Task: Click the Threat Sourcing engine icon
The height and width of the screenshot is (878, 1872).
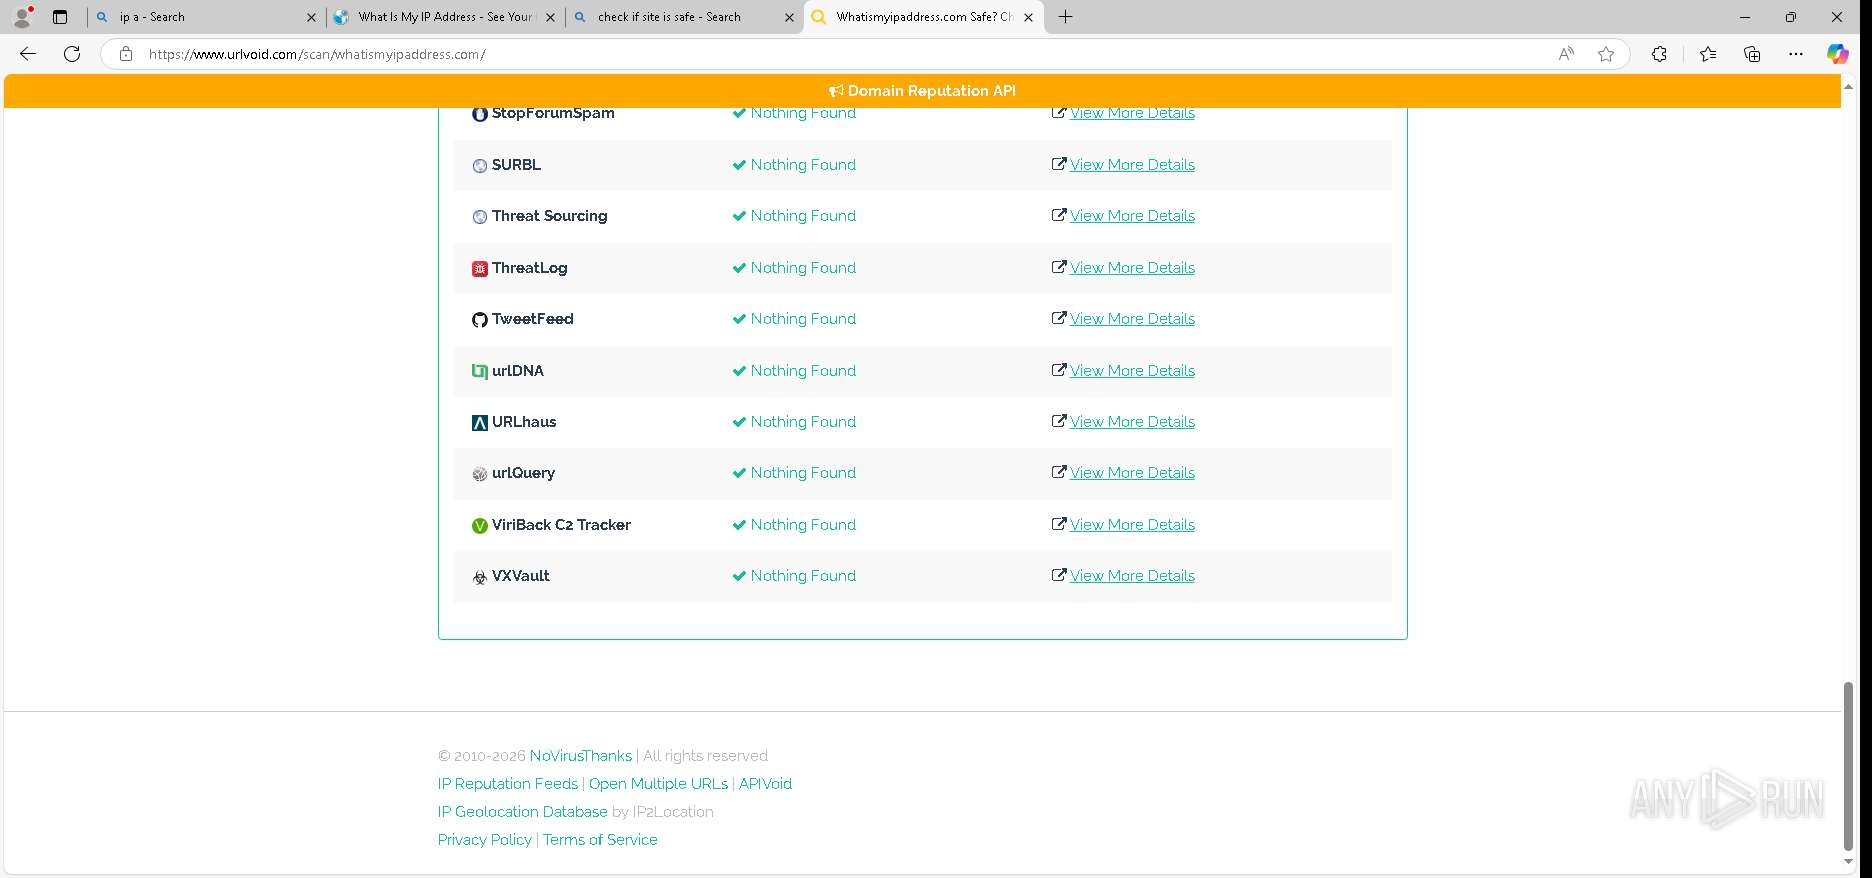Action: click(x=480, y=217)
